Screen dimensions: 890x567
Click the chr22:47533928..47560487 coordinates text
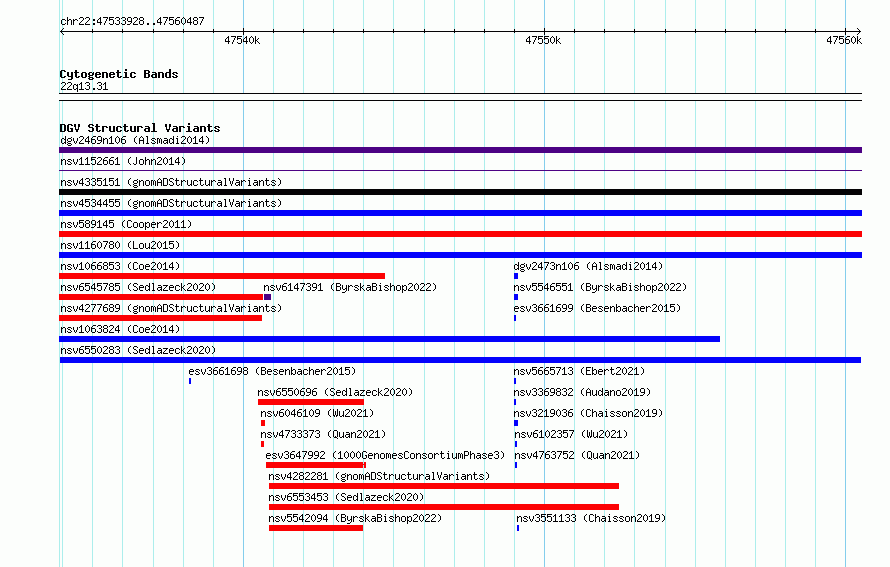132,21
